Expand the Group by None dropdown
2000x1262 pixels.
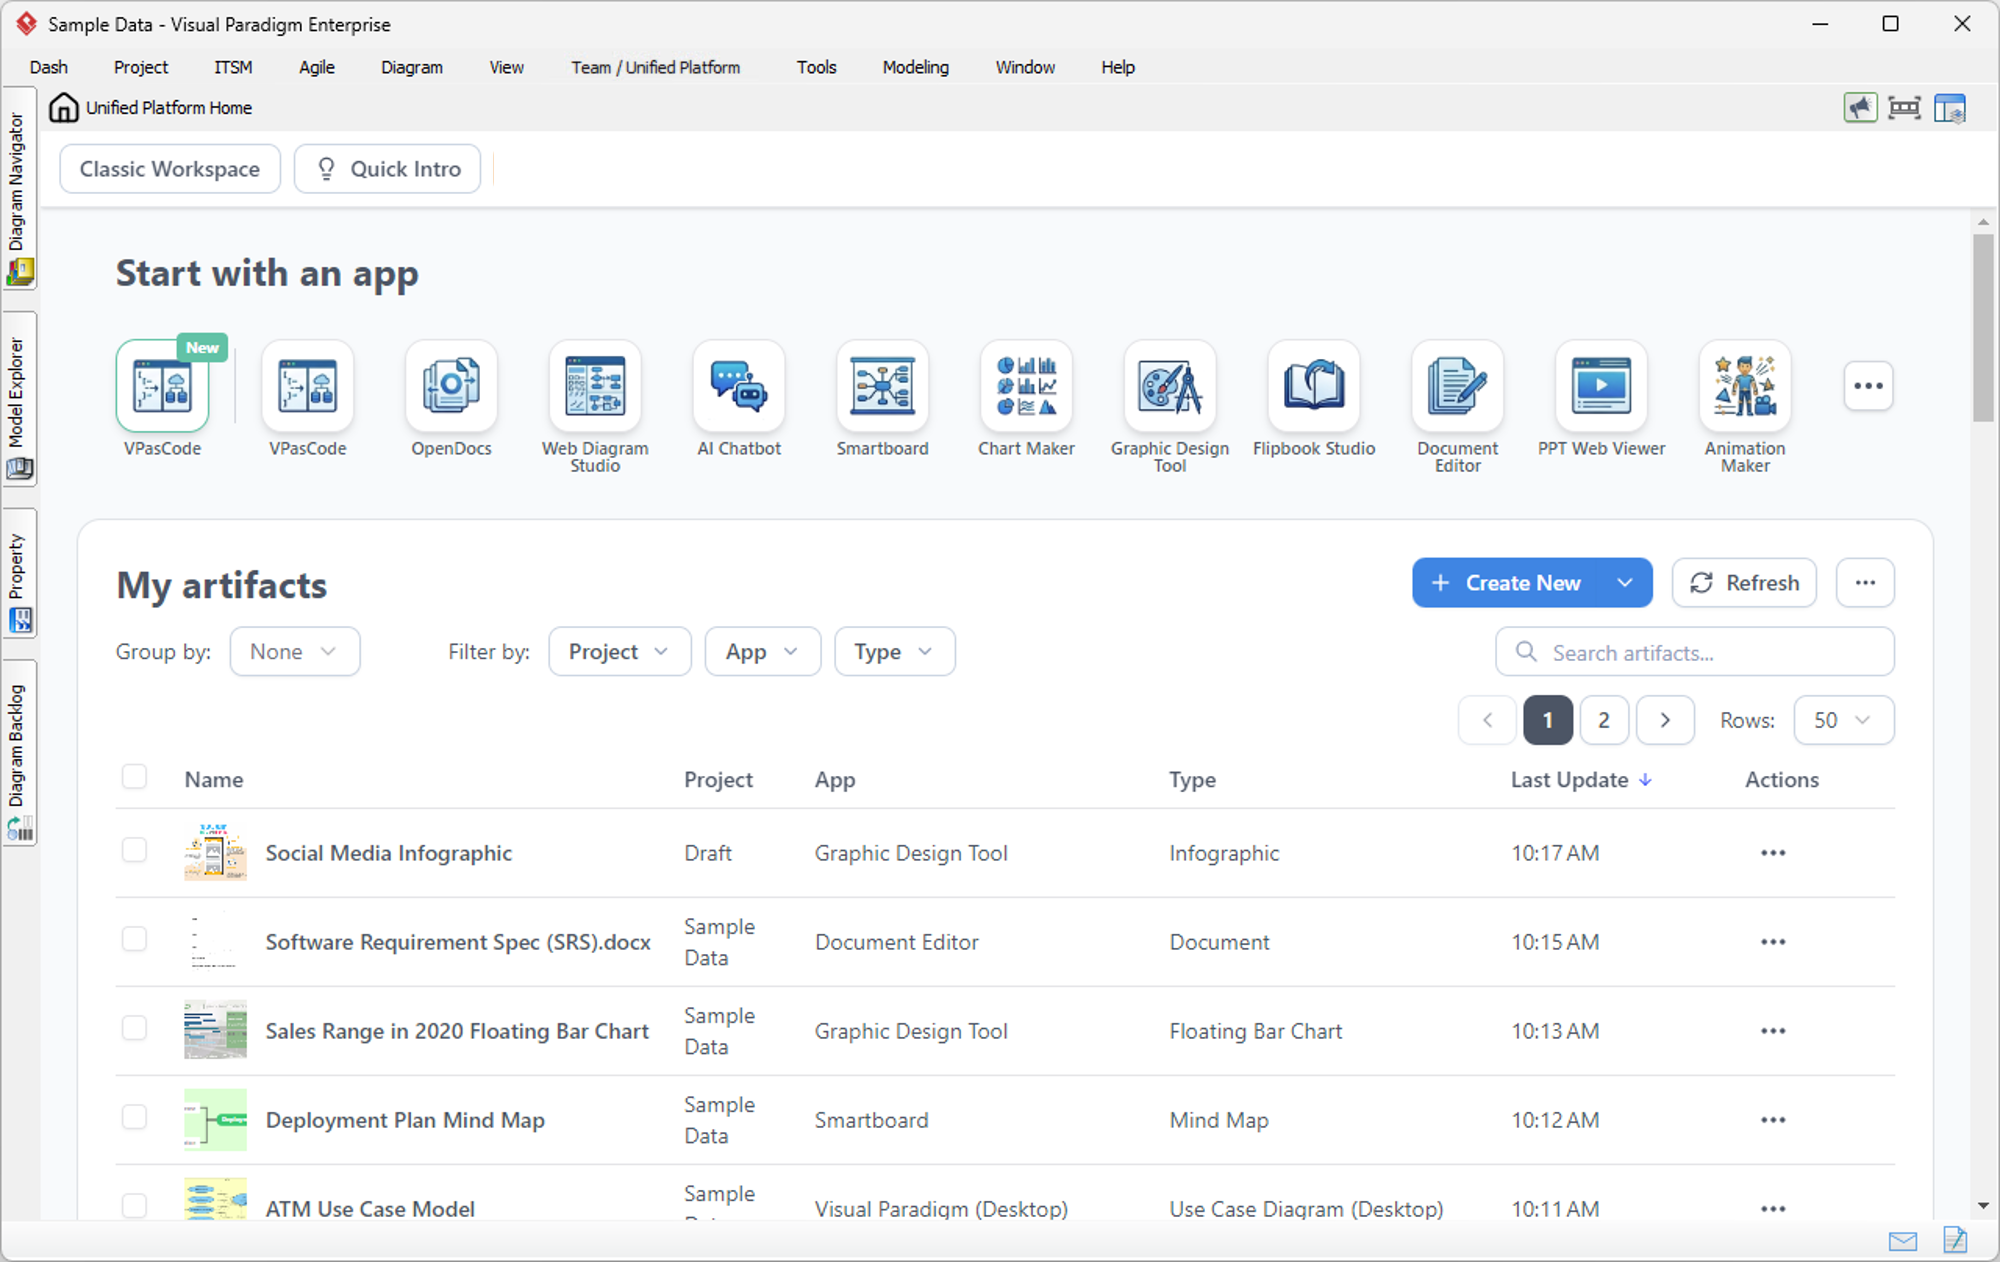294,652
